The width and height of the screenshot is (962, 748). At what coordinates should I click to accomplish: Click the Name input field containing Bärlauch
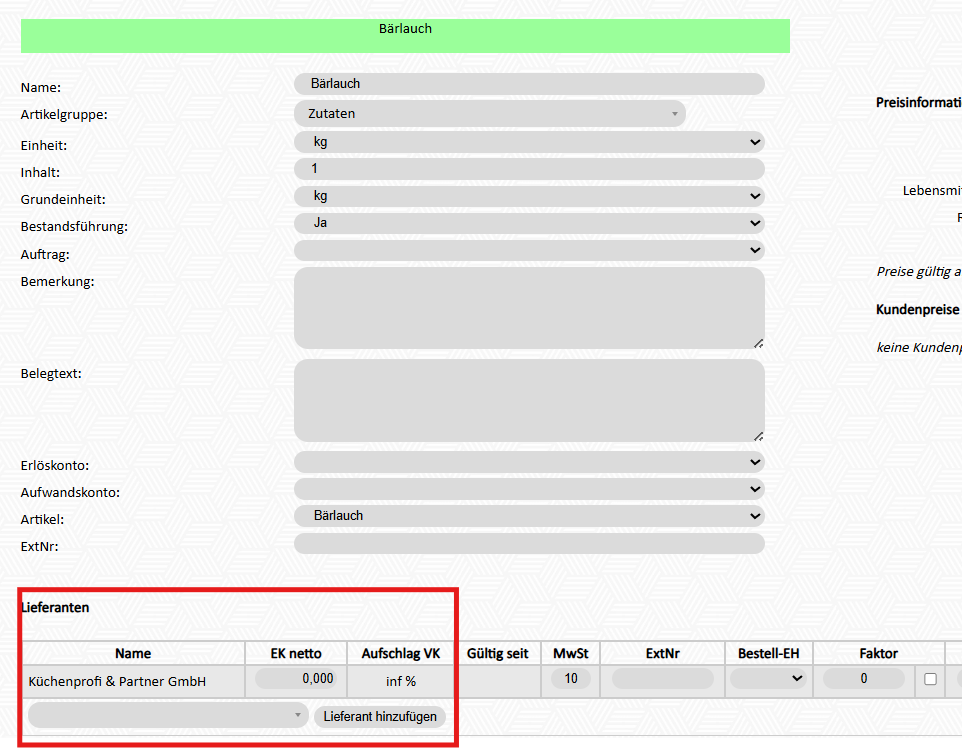point(529,84)
